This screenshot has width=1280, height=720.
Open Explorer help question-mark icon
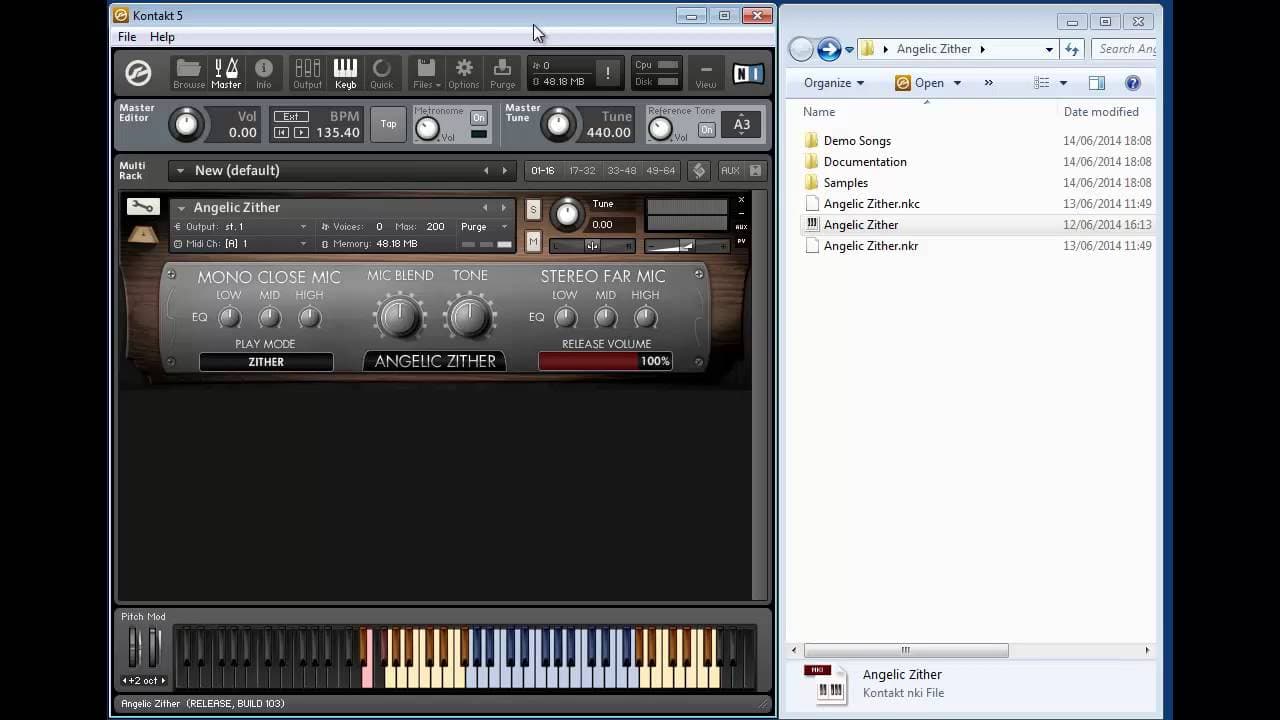1133,83
